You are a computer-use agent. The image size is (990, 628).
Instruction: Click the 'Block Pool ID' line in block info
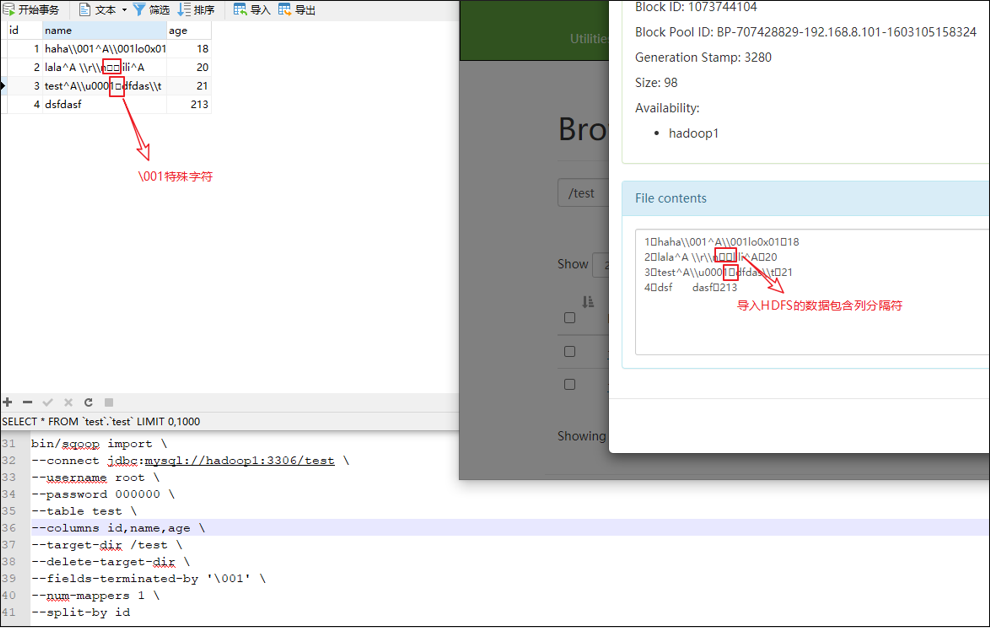[806, 32]
